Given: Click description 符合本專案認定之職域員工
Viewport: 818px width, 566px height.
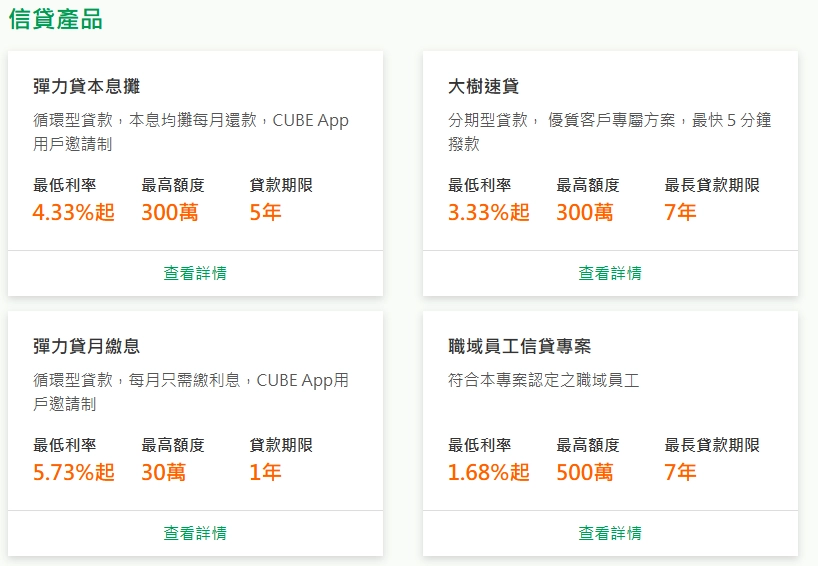Looking at the screenshot, I should (544, 380).
